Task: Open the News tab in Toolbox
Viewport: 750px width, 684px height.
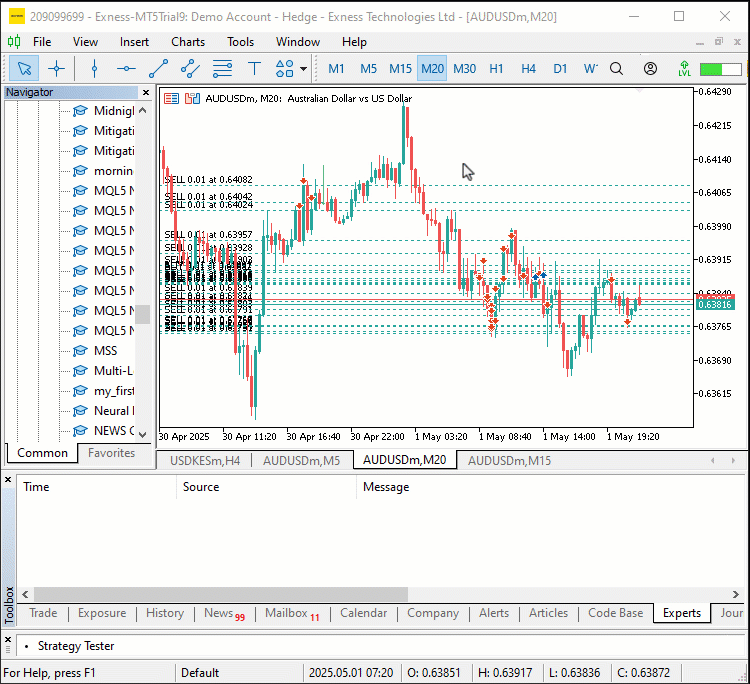Action: (224, 613)
